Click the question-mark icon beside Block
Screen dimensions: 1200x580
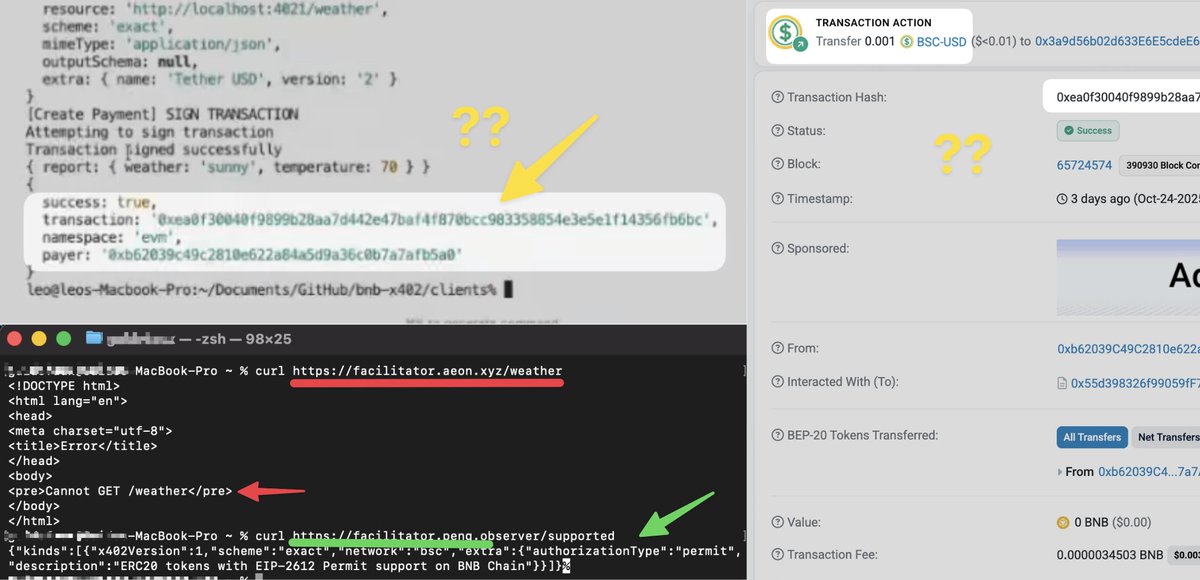[x=778, y=164]
